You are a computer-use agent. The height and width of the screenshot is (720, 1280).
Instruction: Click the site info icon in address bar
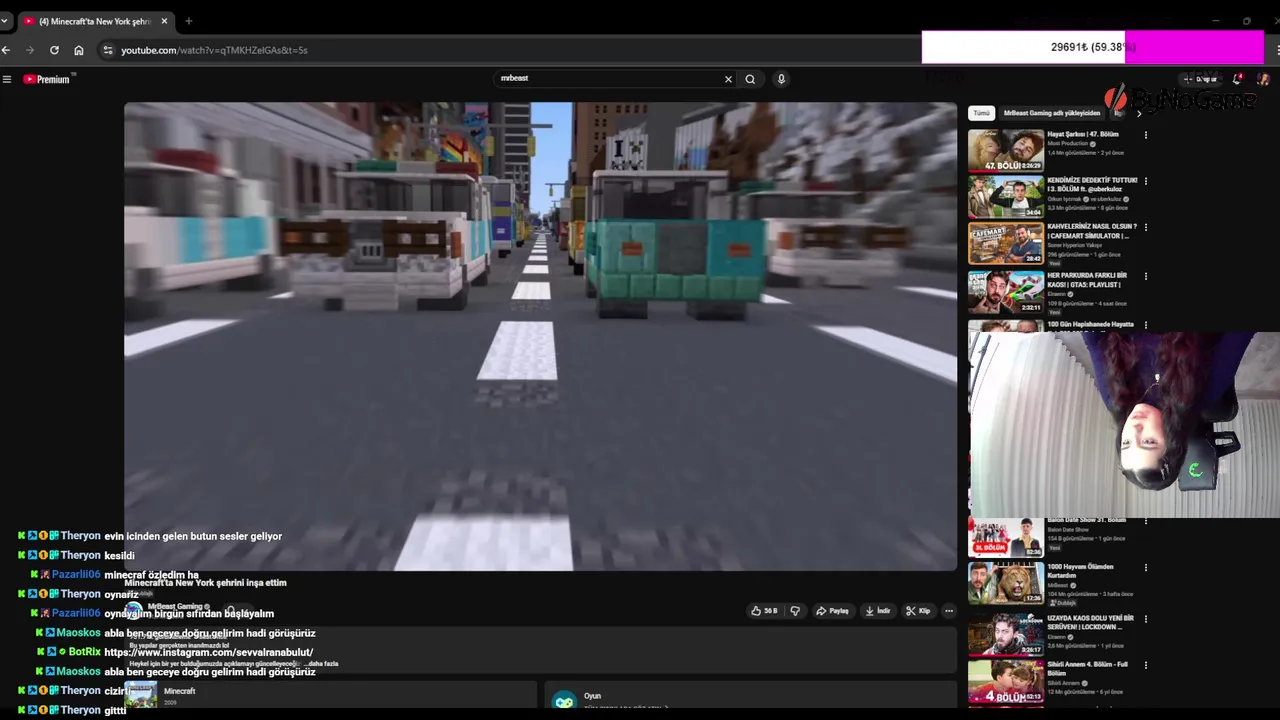pyautogui.click(x=108, y=50)
